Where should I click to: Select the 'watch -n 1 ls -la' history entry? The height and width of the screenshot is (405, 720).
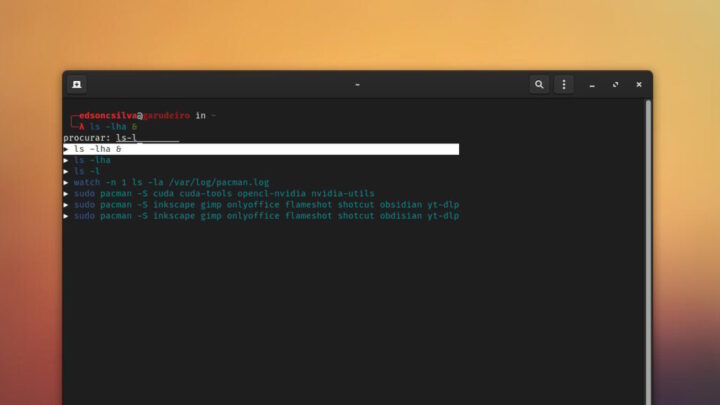(x=172, y=182)
